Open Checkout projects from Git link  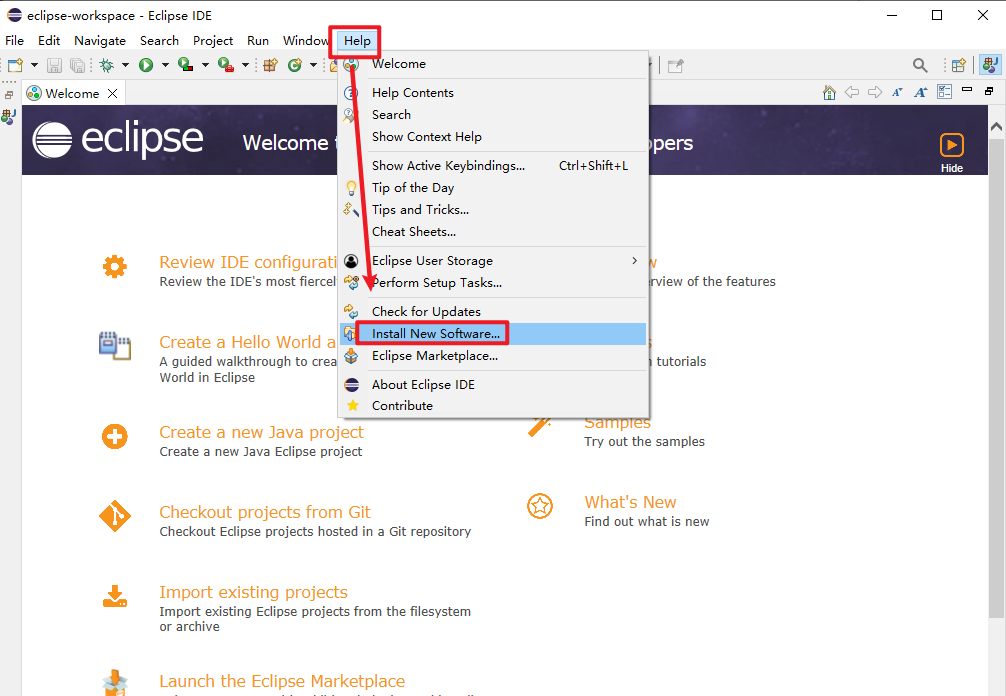coord(264,512)
